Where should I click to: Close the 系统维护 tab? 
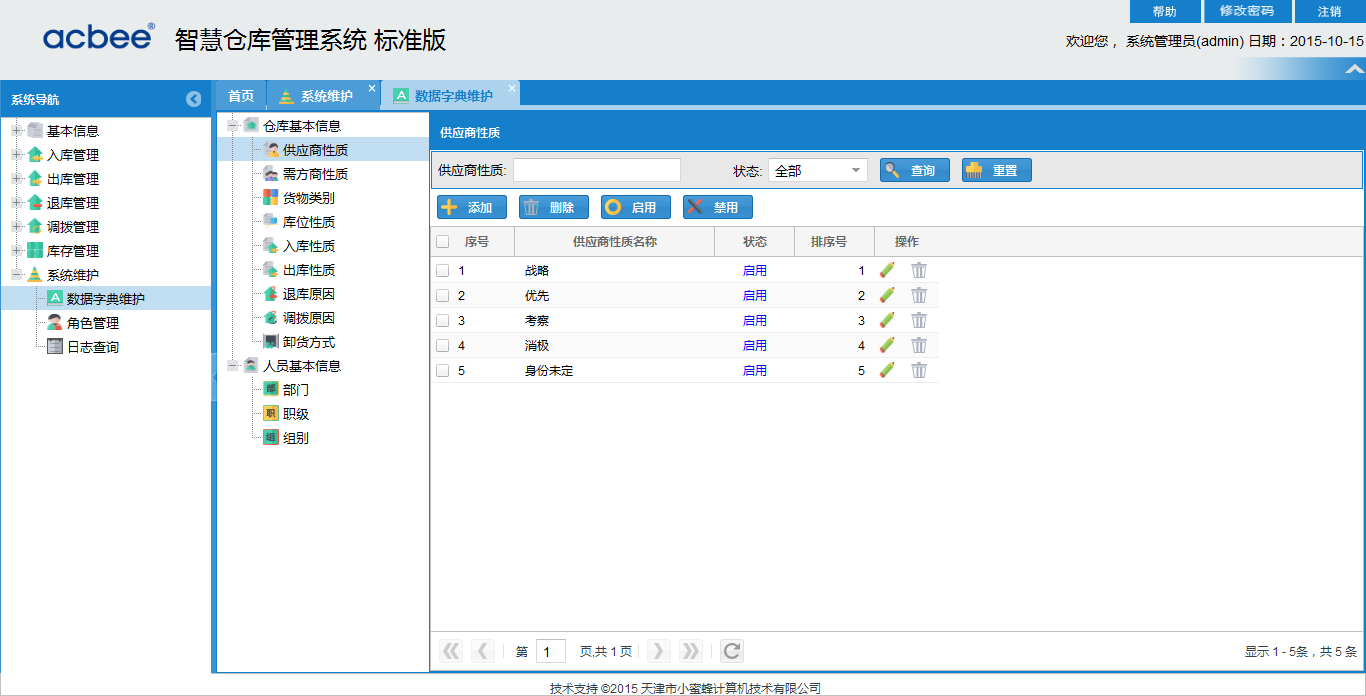tap(372, 88)
